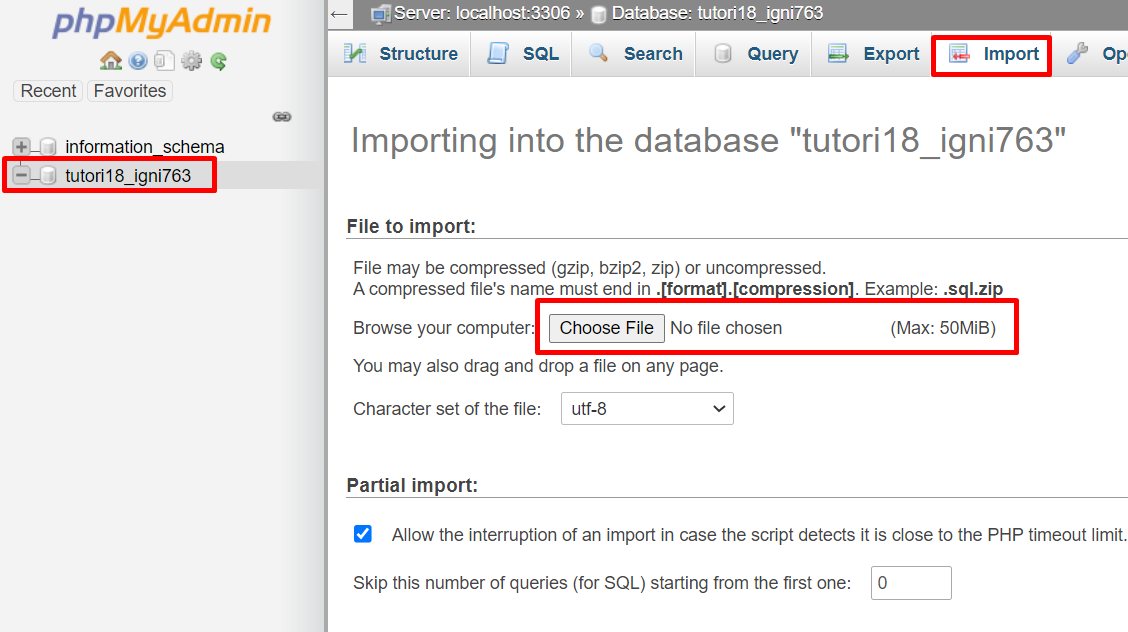The height and width of the screenshot is (632, 1128).
Task: Open the Recent tables list
Action: point(48,91)
